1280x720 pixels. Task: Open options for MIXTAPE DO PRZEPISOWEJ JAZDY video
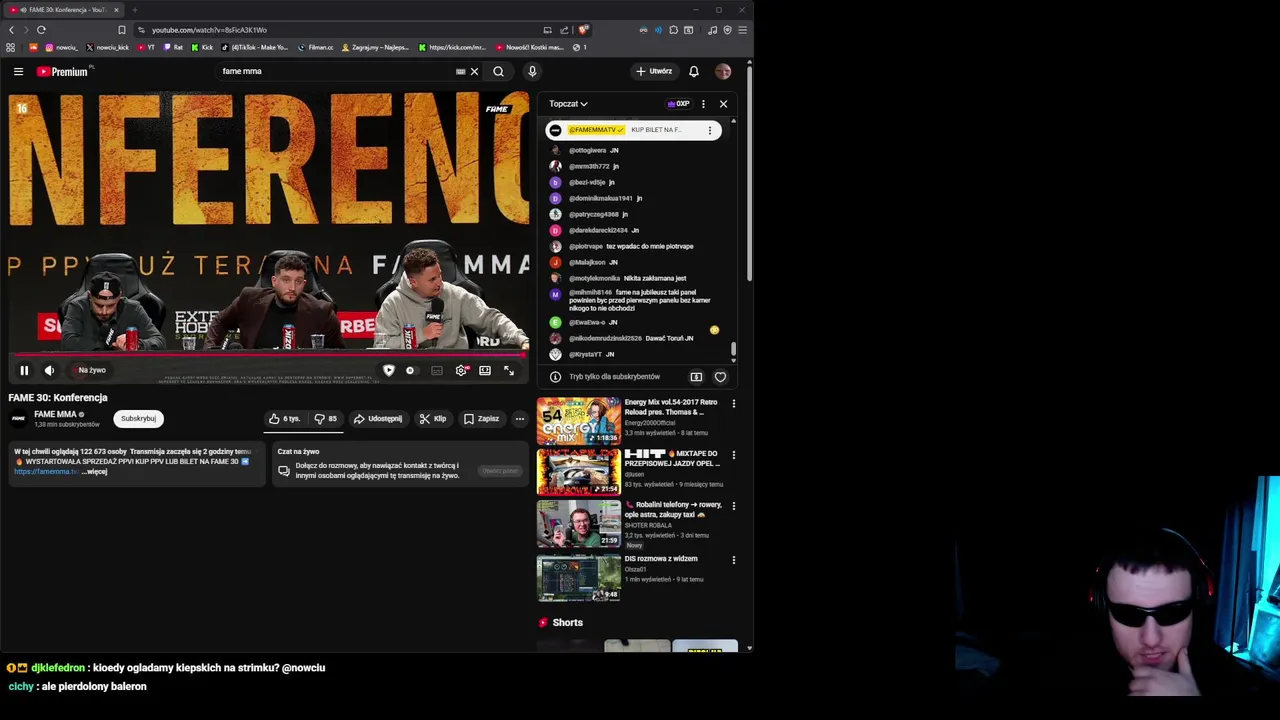734,455
